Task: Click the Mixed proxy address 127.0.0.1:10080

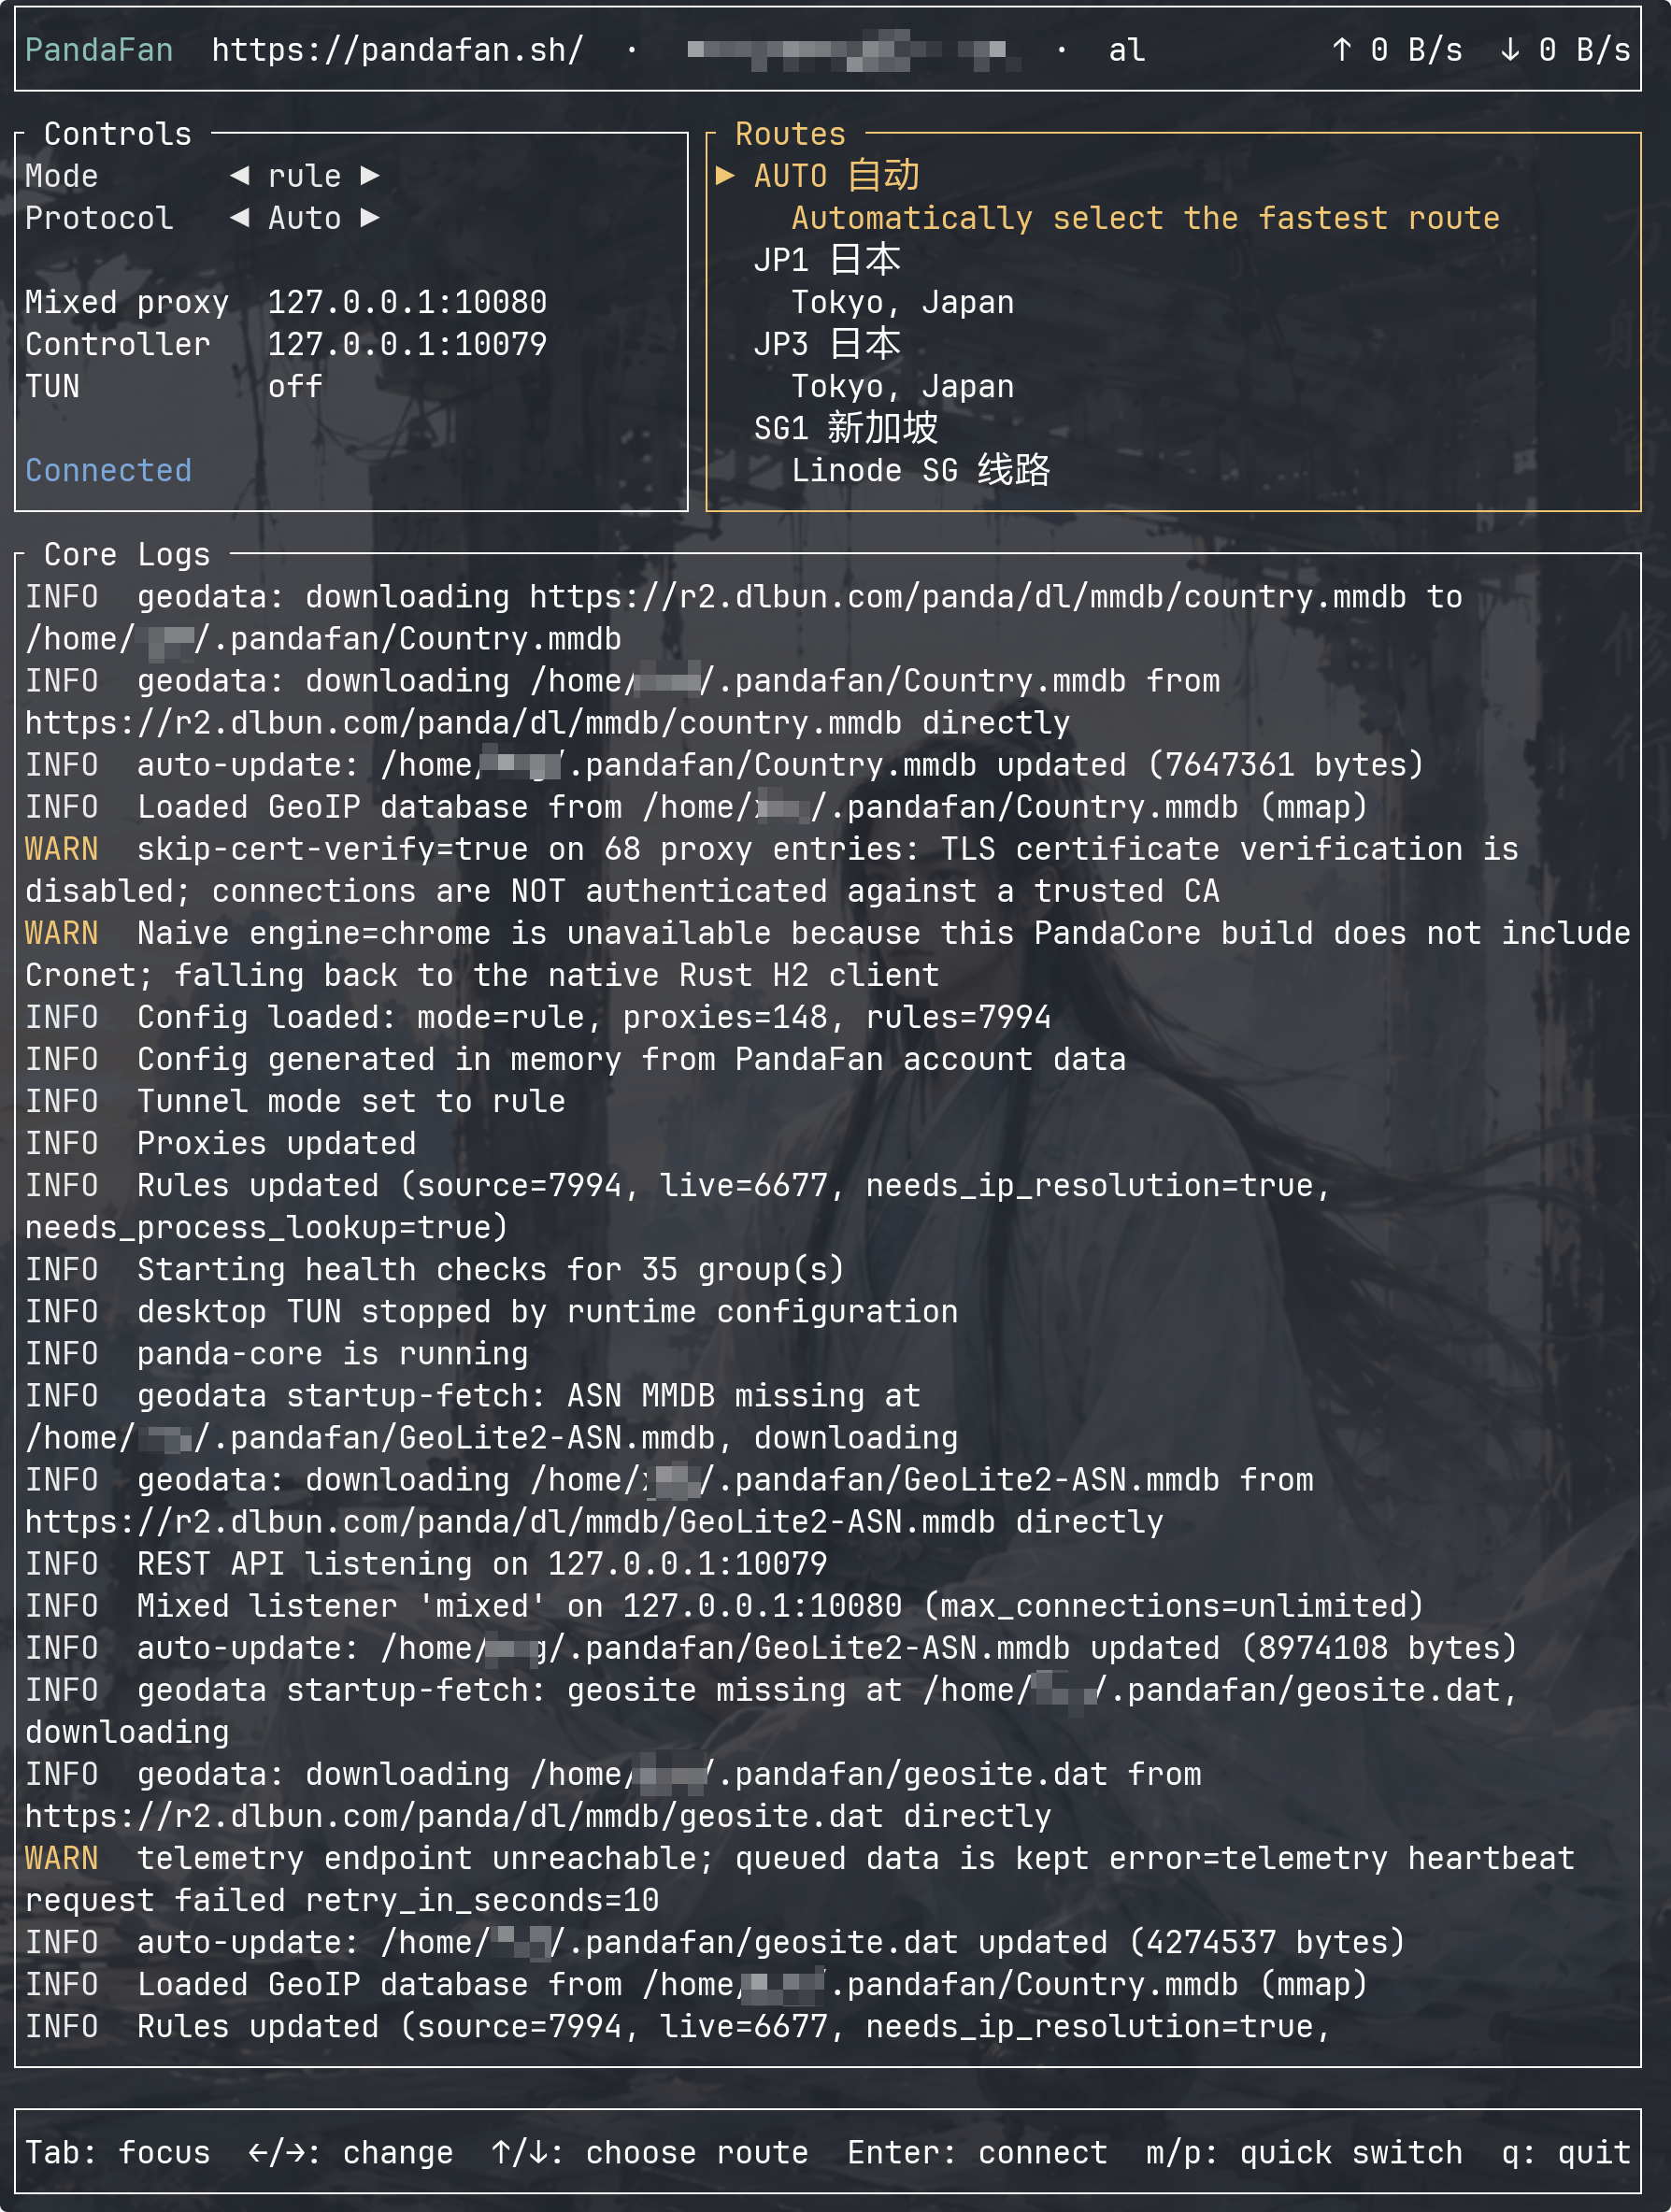Action: tap(407, 302)
